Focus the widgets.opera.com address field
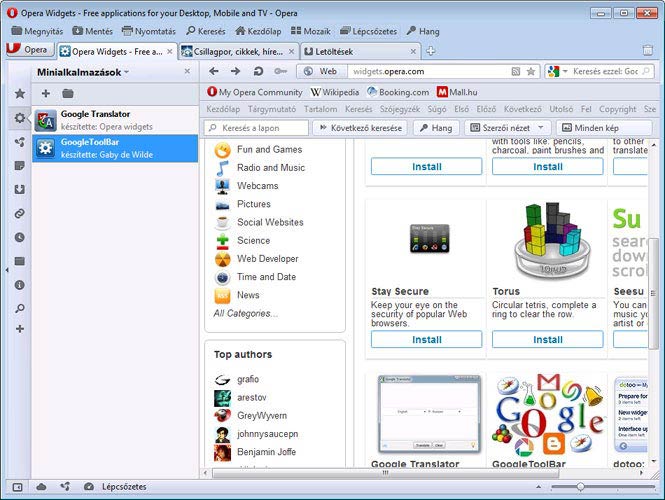 coord(428,71)
